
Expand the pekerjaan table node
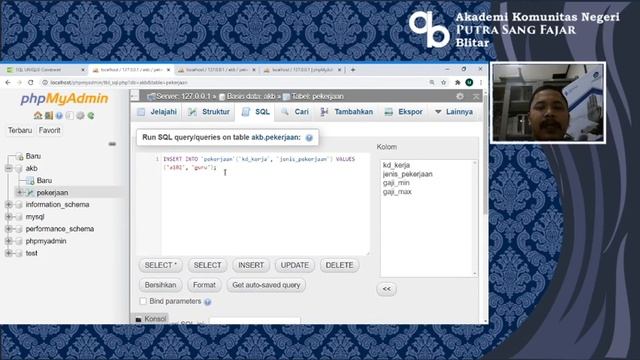[19, 192]
